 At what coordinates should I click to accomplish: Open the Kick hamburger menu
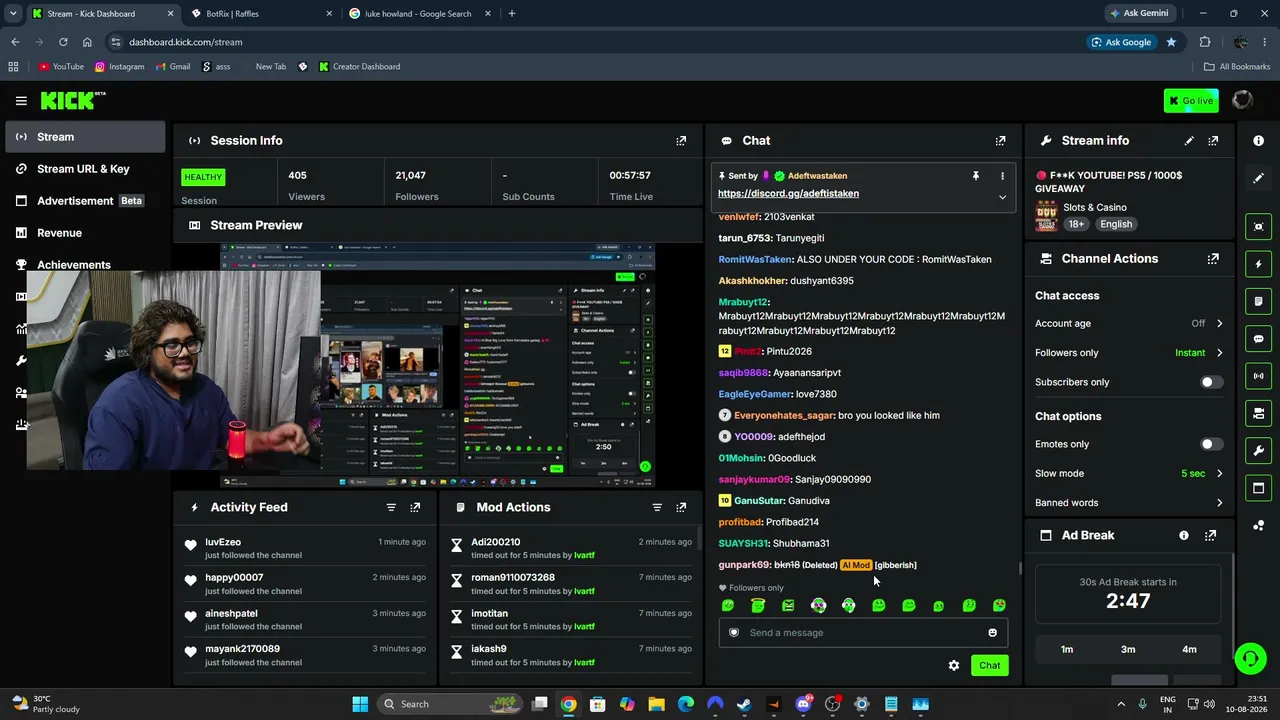pos(21,101)
